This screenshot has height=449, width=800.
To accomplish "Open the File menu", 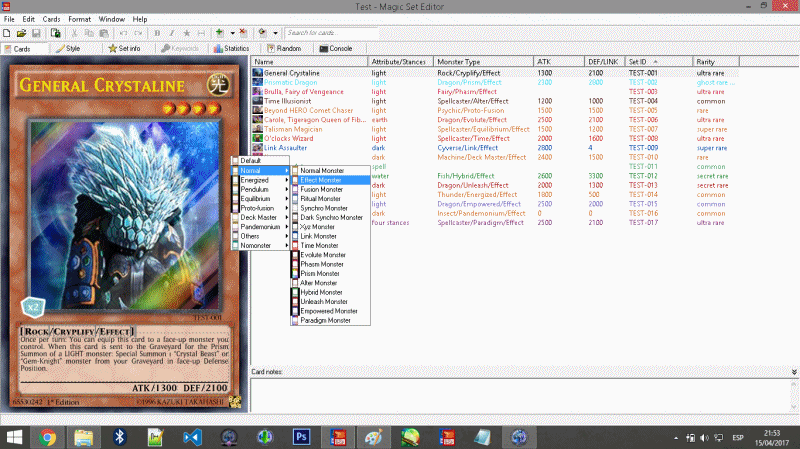I will [9, 19].
